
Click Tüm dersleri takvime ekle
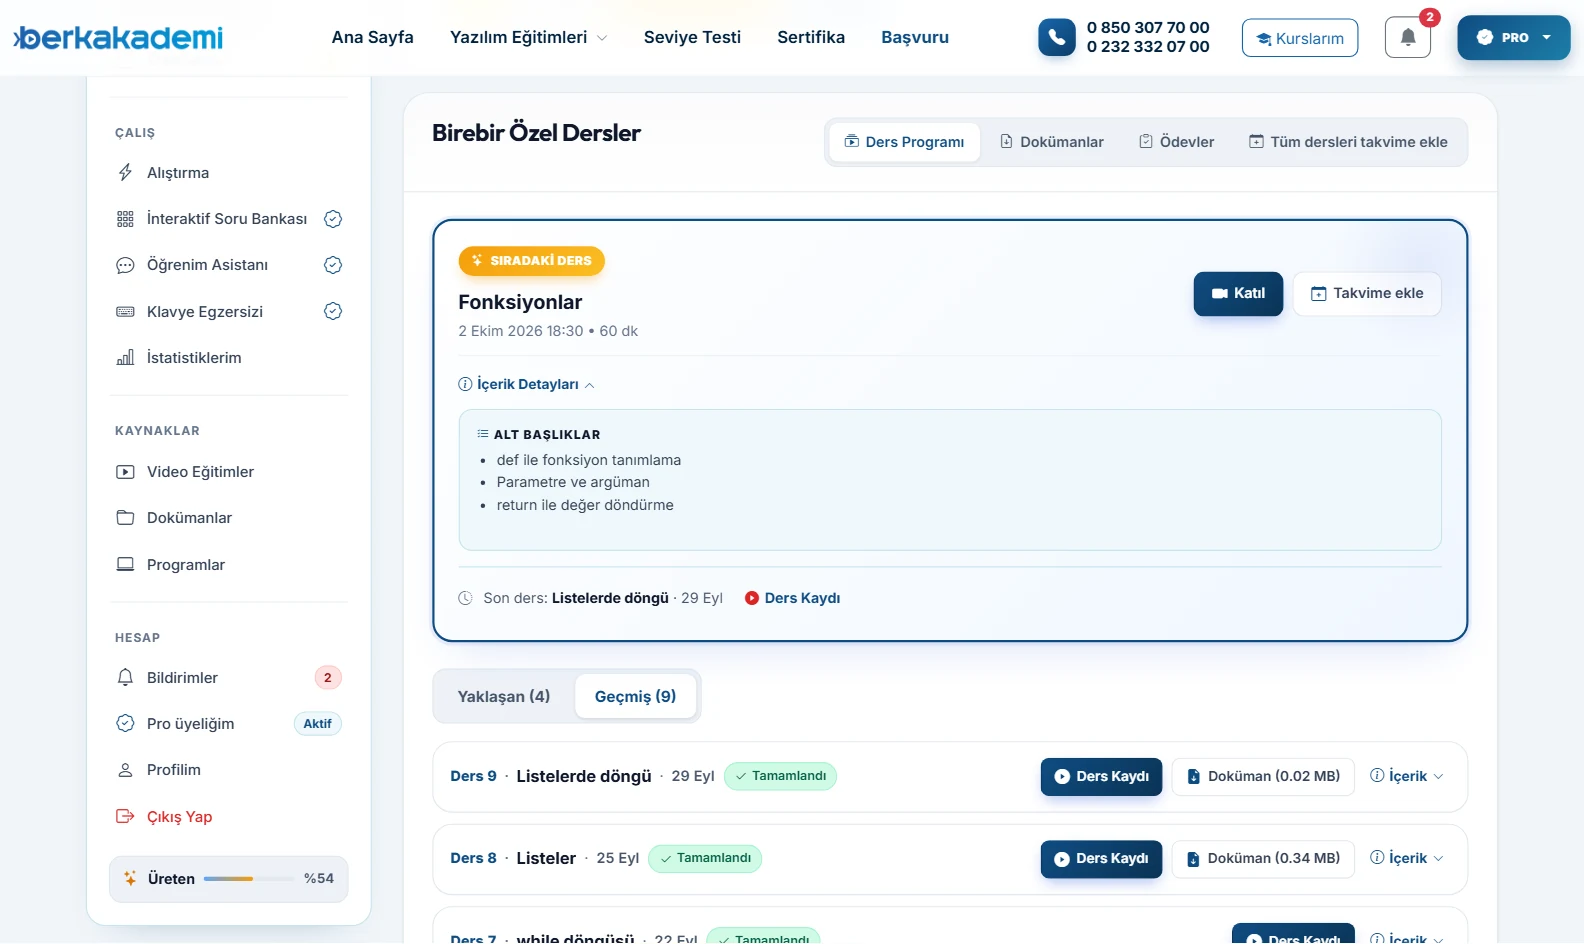click(x=1348, y=142)
